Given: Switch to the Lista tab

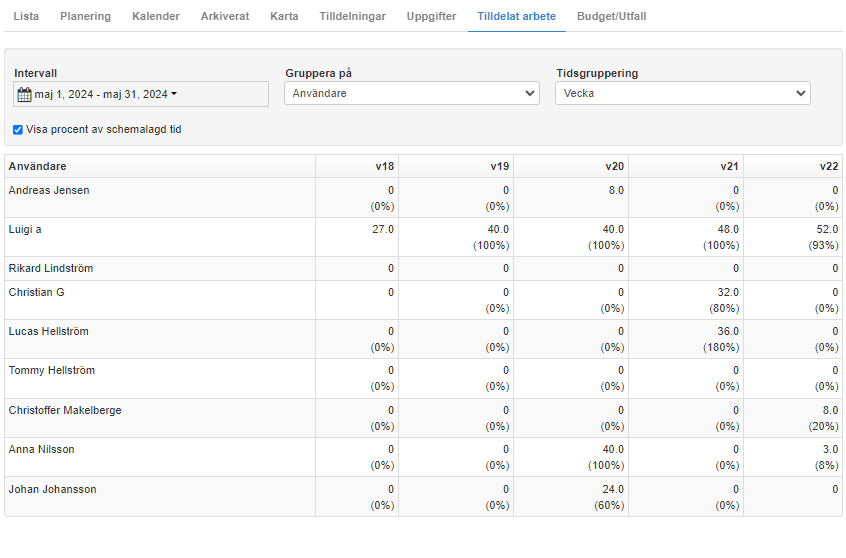Looking at the screenshot, I should pyautogui.click(x=26, y=16).
